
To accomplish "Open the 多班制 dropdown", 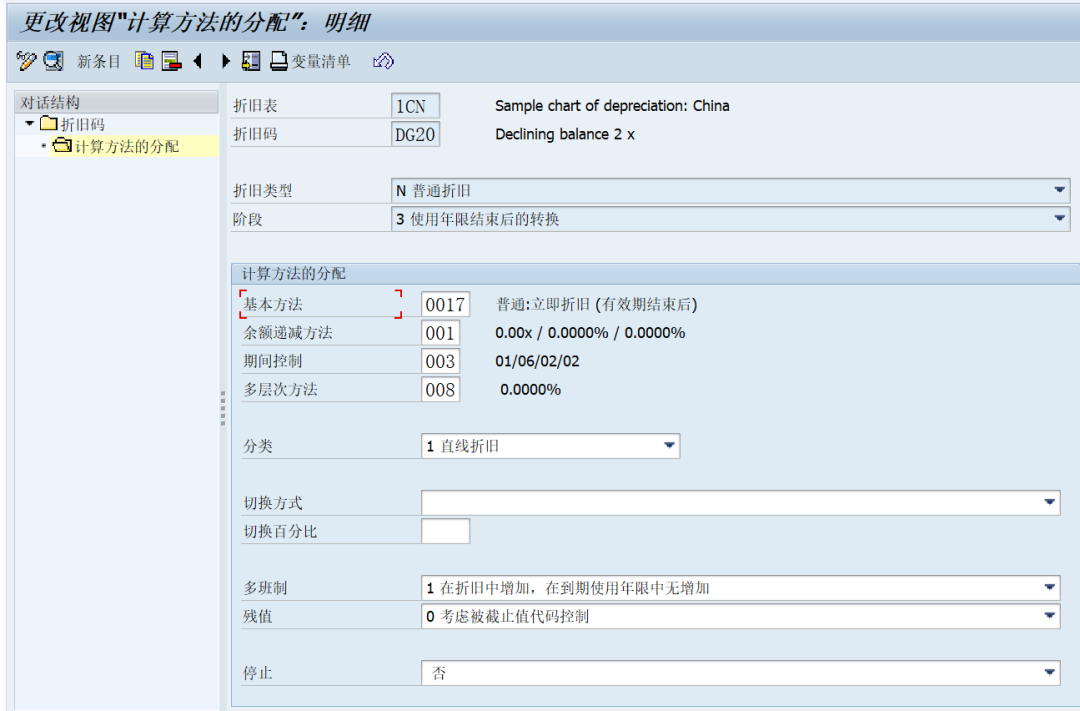I will tap(1049, 588).
